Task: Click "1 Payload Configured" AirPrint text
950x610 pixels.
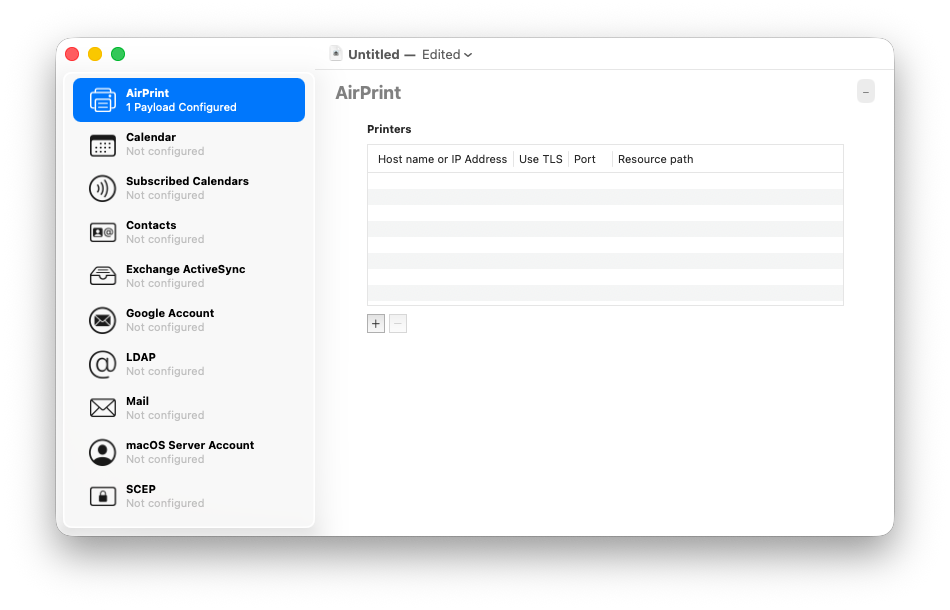Action: click(x=181, y=107)
